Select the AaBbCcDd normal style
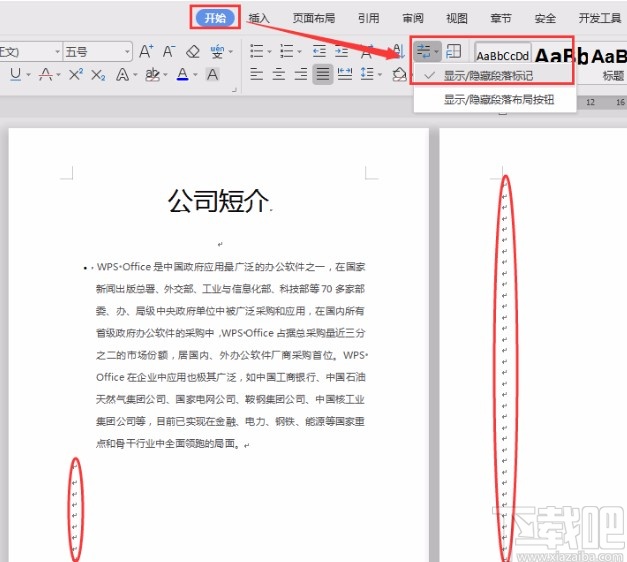The width and height of the screenshot is (627, 562). pos(503,55)
